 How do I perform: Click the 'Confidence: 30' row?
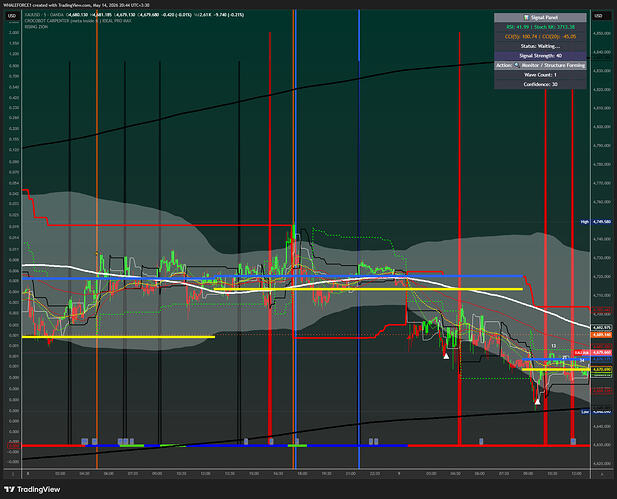pos(540,84)
